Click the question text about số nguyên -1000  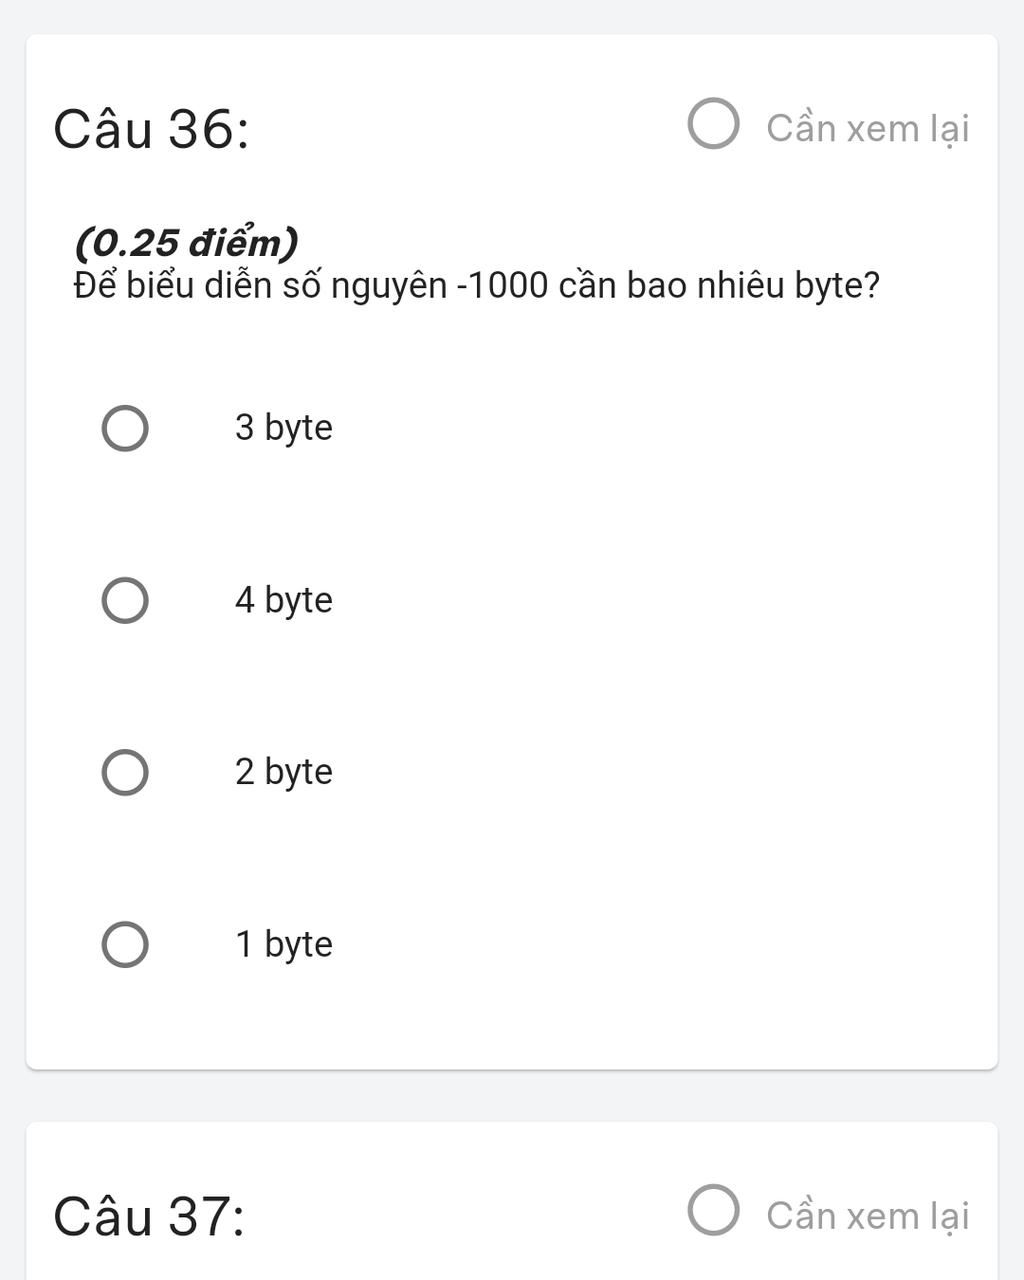(477, 286)
